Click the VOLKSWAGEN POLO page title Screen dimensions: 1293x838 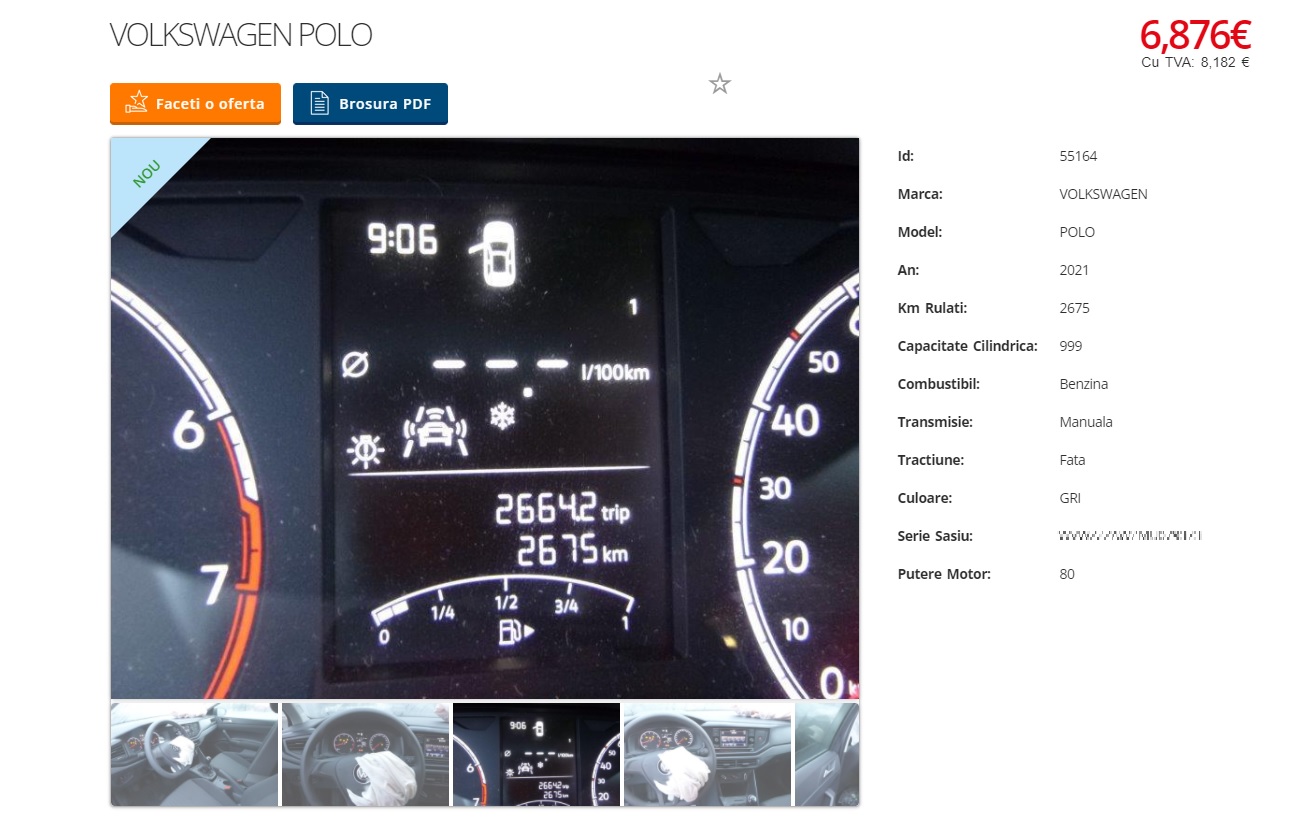click(241, 35)
